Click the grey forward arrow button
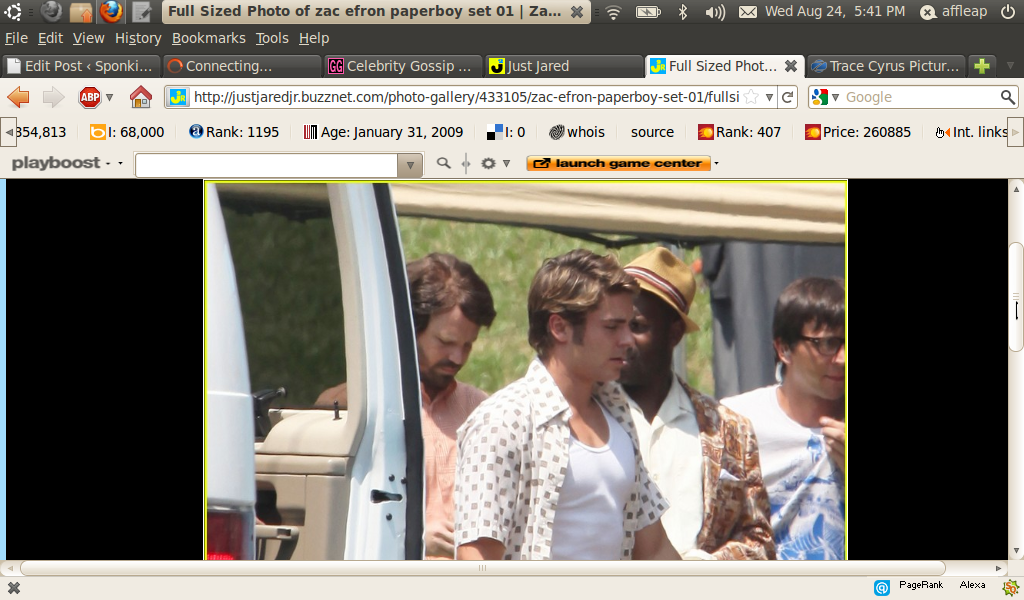 54,97
